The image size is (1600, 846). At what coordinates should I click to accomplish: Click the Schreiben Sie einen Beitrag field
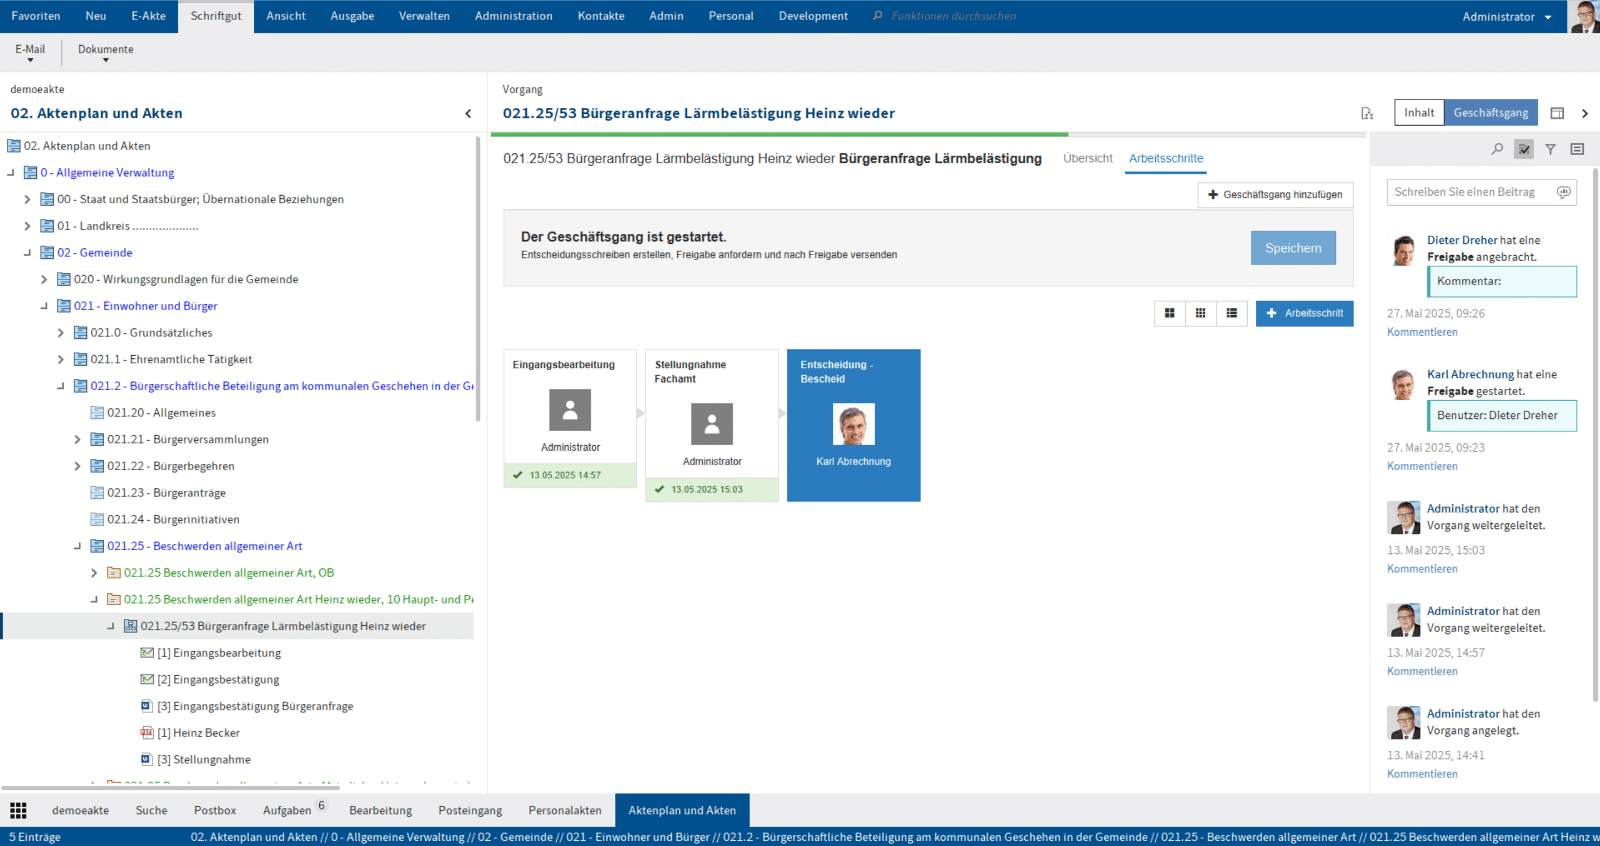(x=1468, y=192)
